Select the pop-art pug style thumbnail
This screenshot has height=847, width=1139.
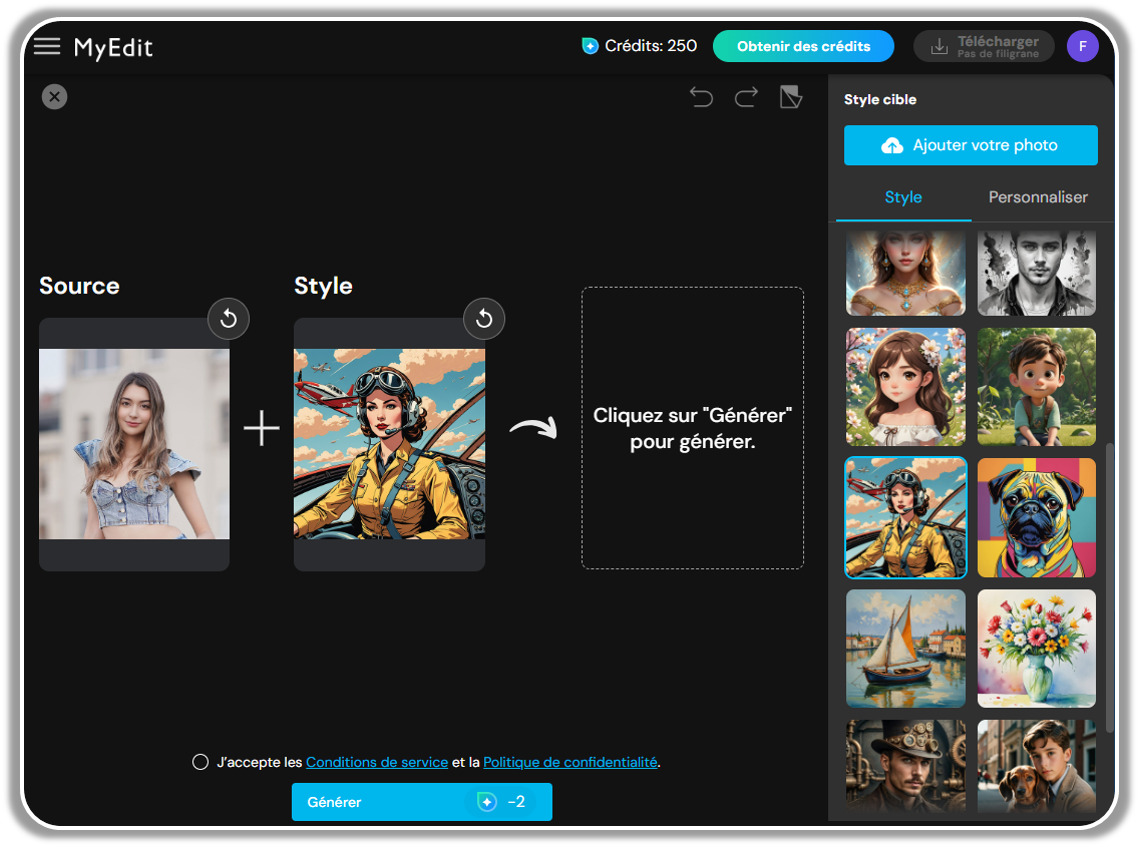(x=1036, y=517)
